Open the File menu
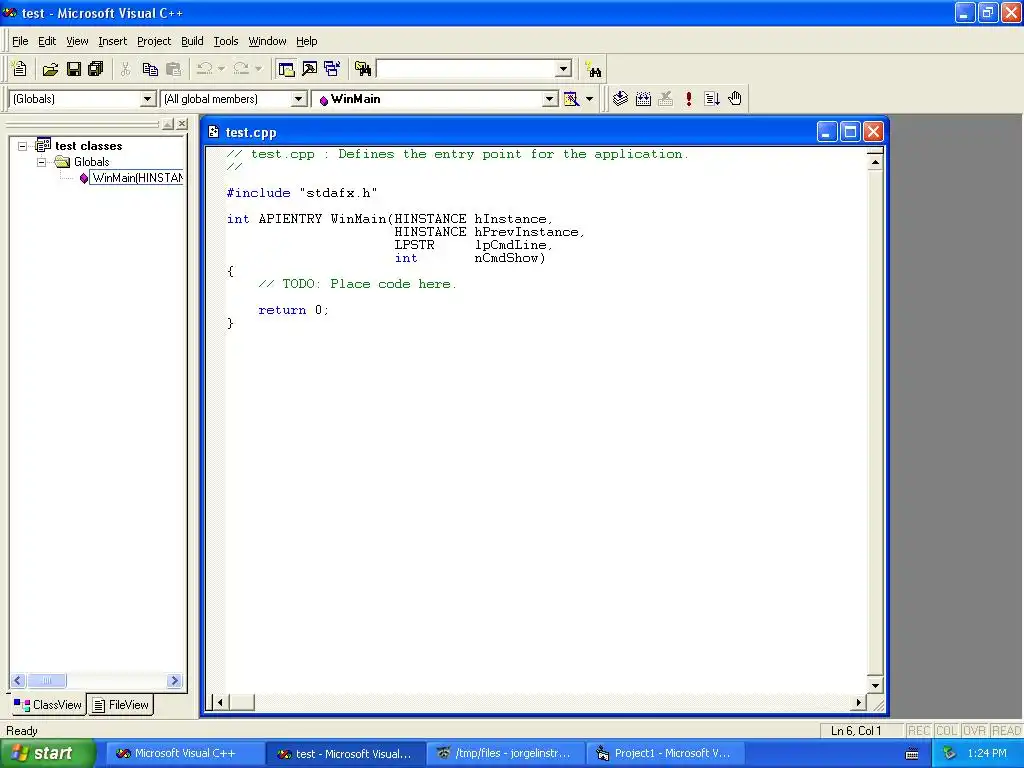The height and width of the screenshot is (768, 1024). (20, 41)
